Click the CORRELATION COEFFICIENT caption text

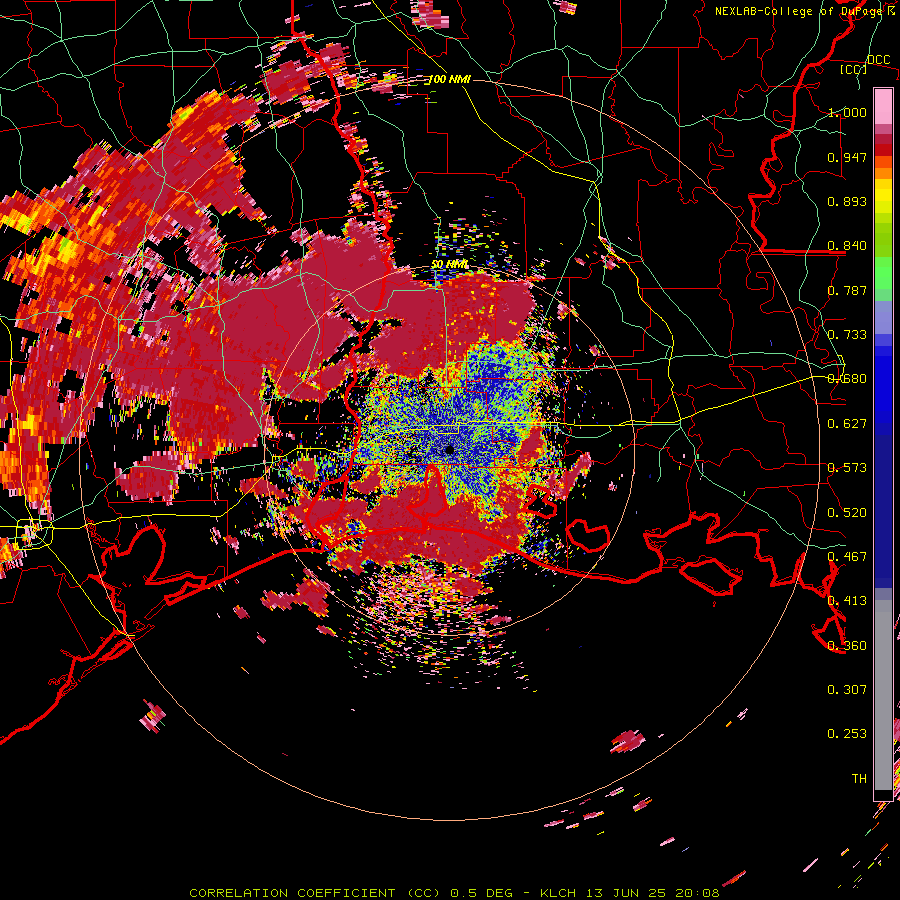click(x=292, y=893)
